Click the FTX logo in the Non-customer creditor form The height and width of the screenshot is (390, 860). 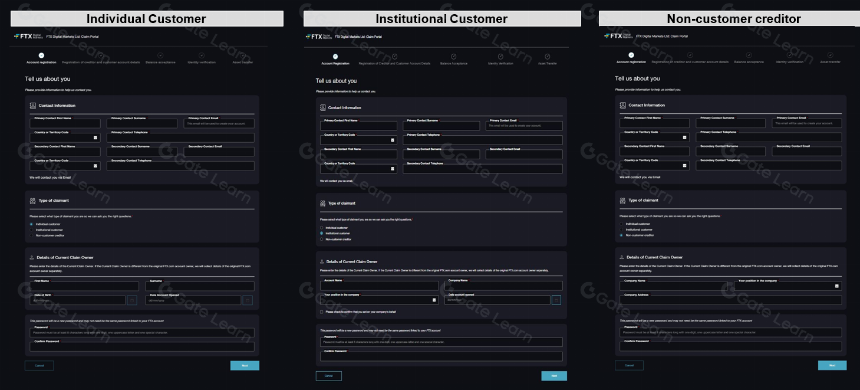[x=619, y=36]
